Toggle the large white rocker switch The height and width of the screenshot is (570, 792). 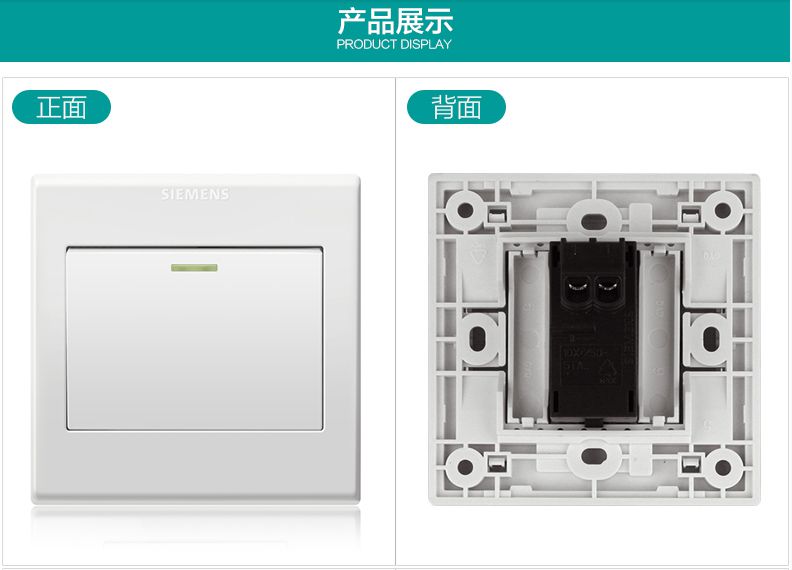pyautogui.click(x=194, y=339)
